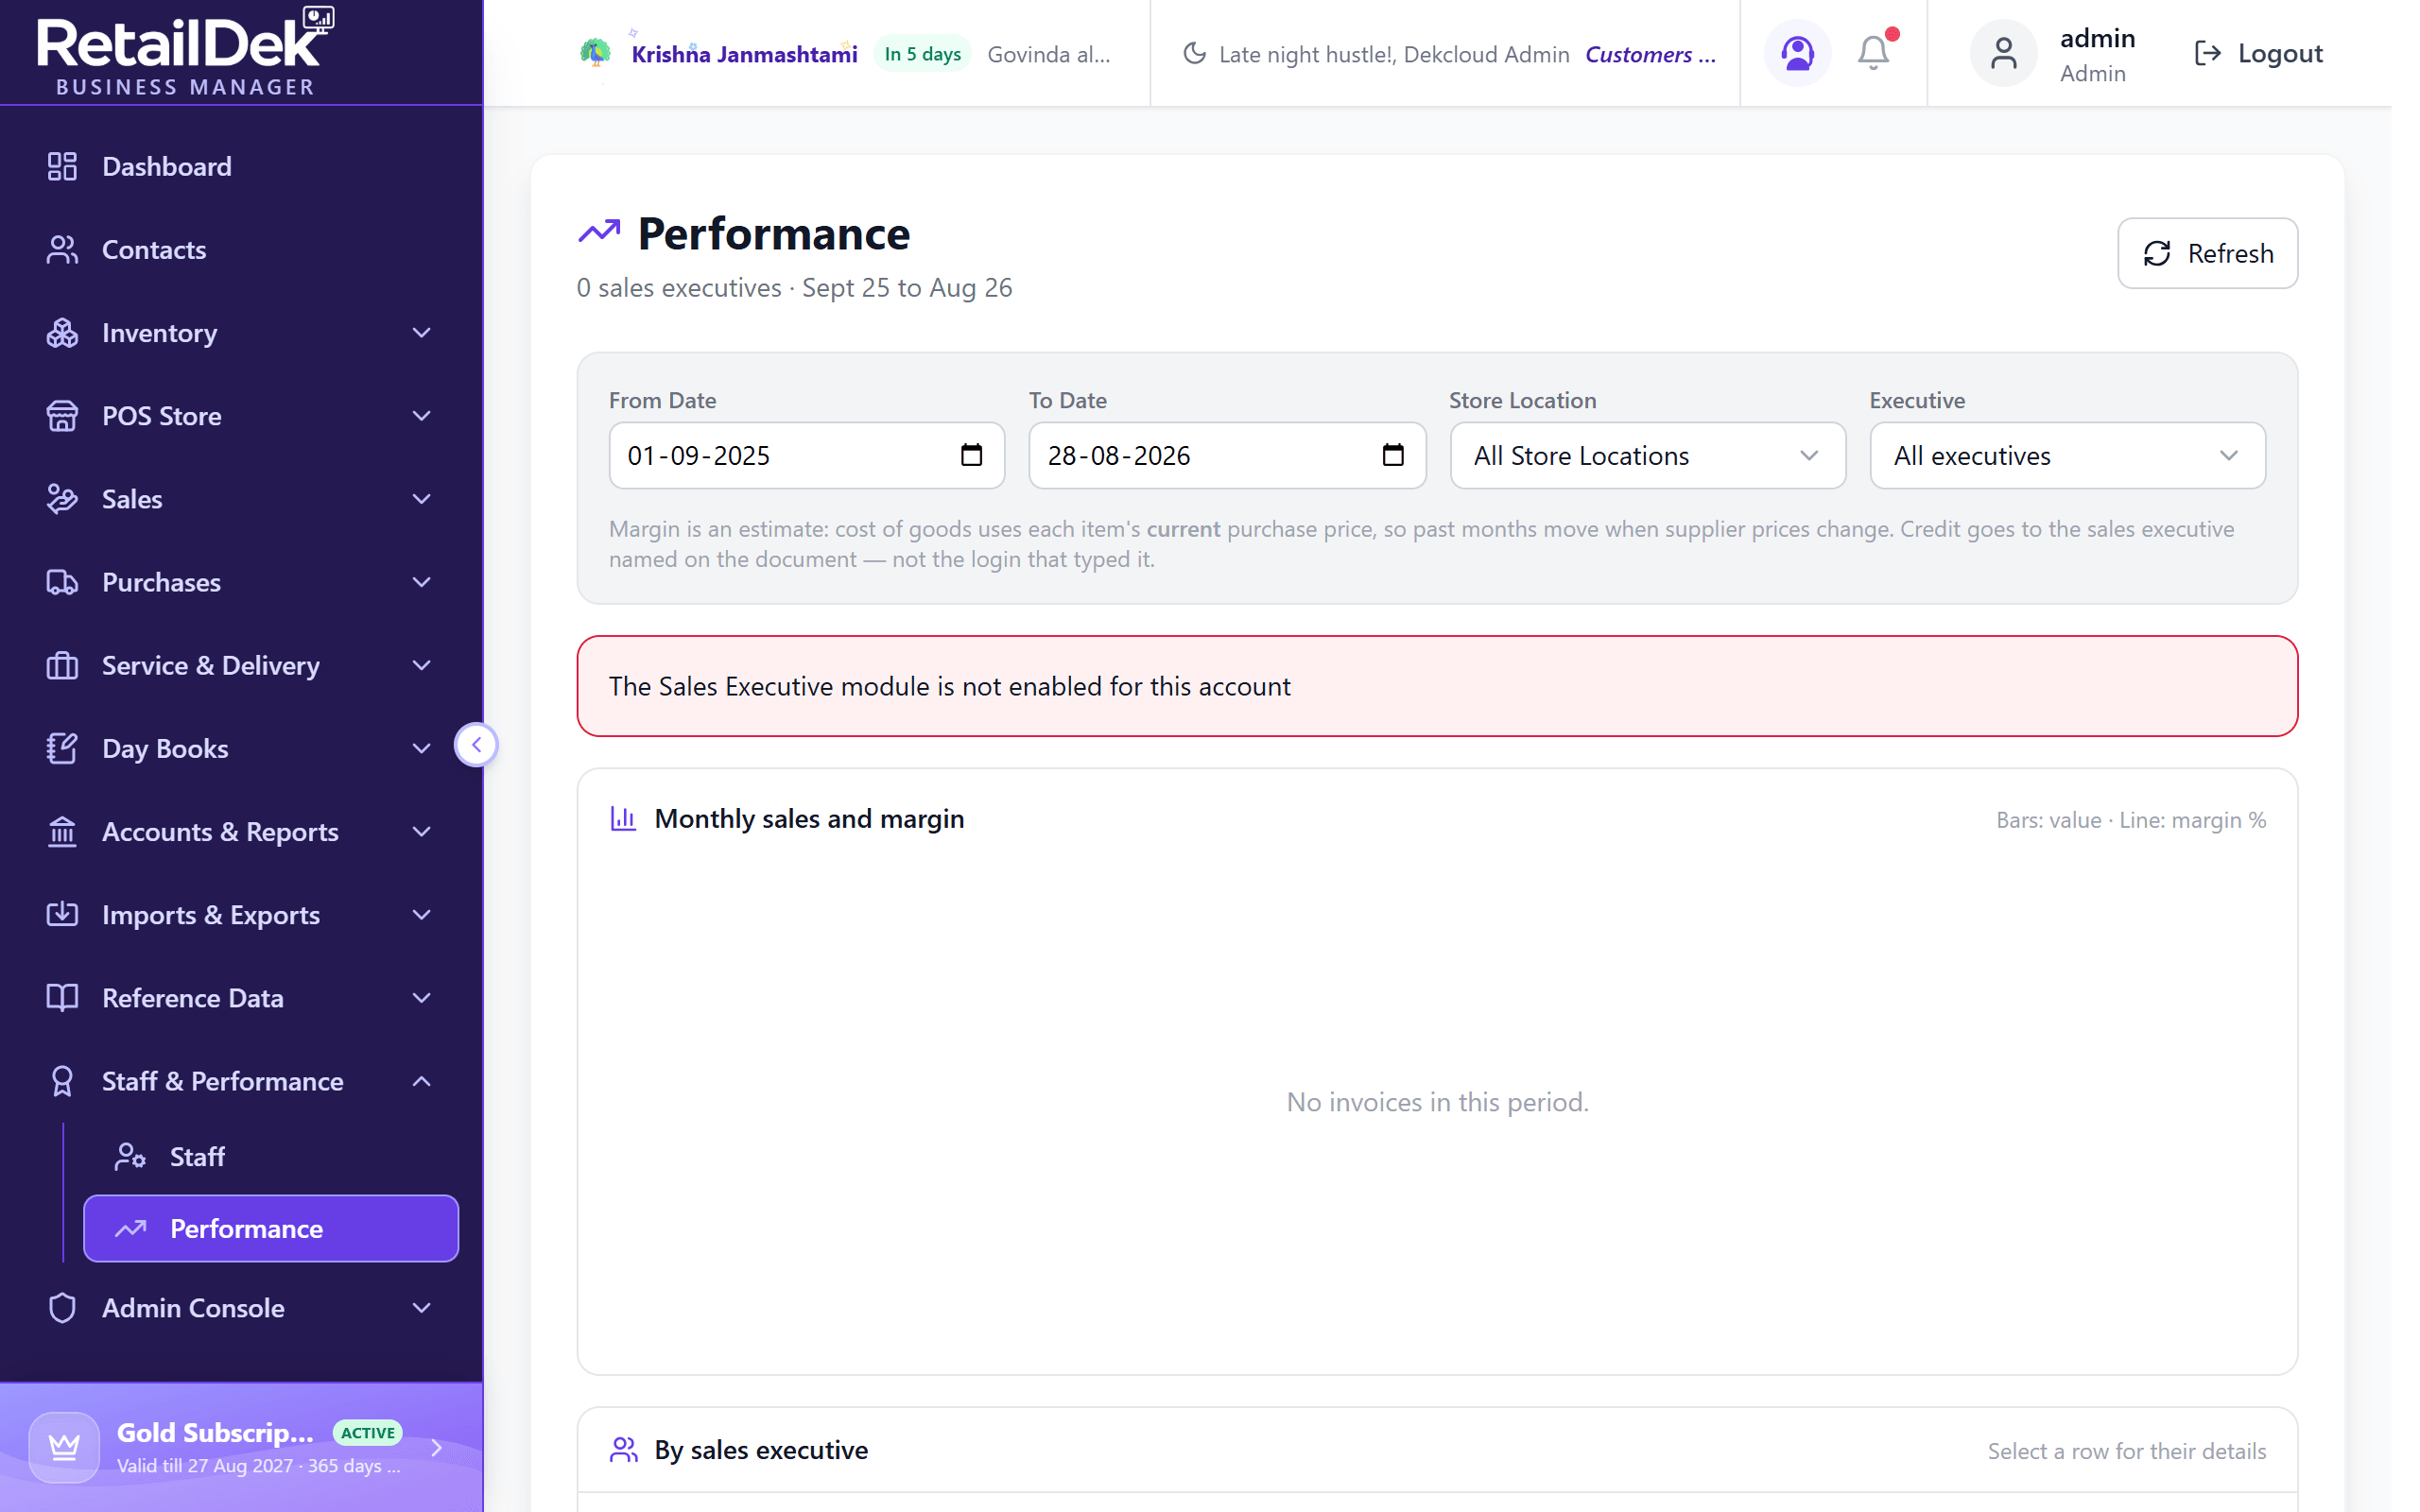Collapse the sidebar with the arrow handle
This screenshot has width=2420, height=1512.
coord(476,744)
